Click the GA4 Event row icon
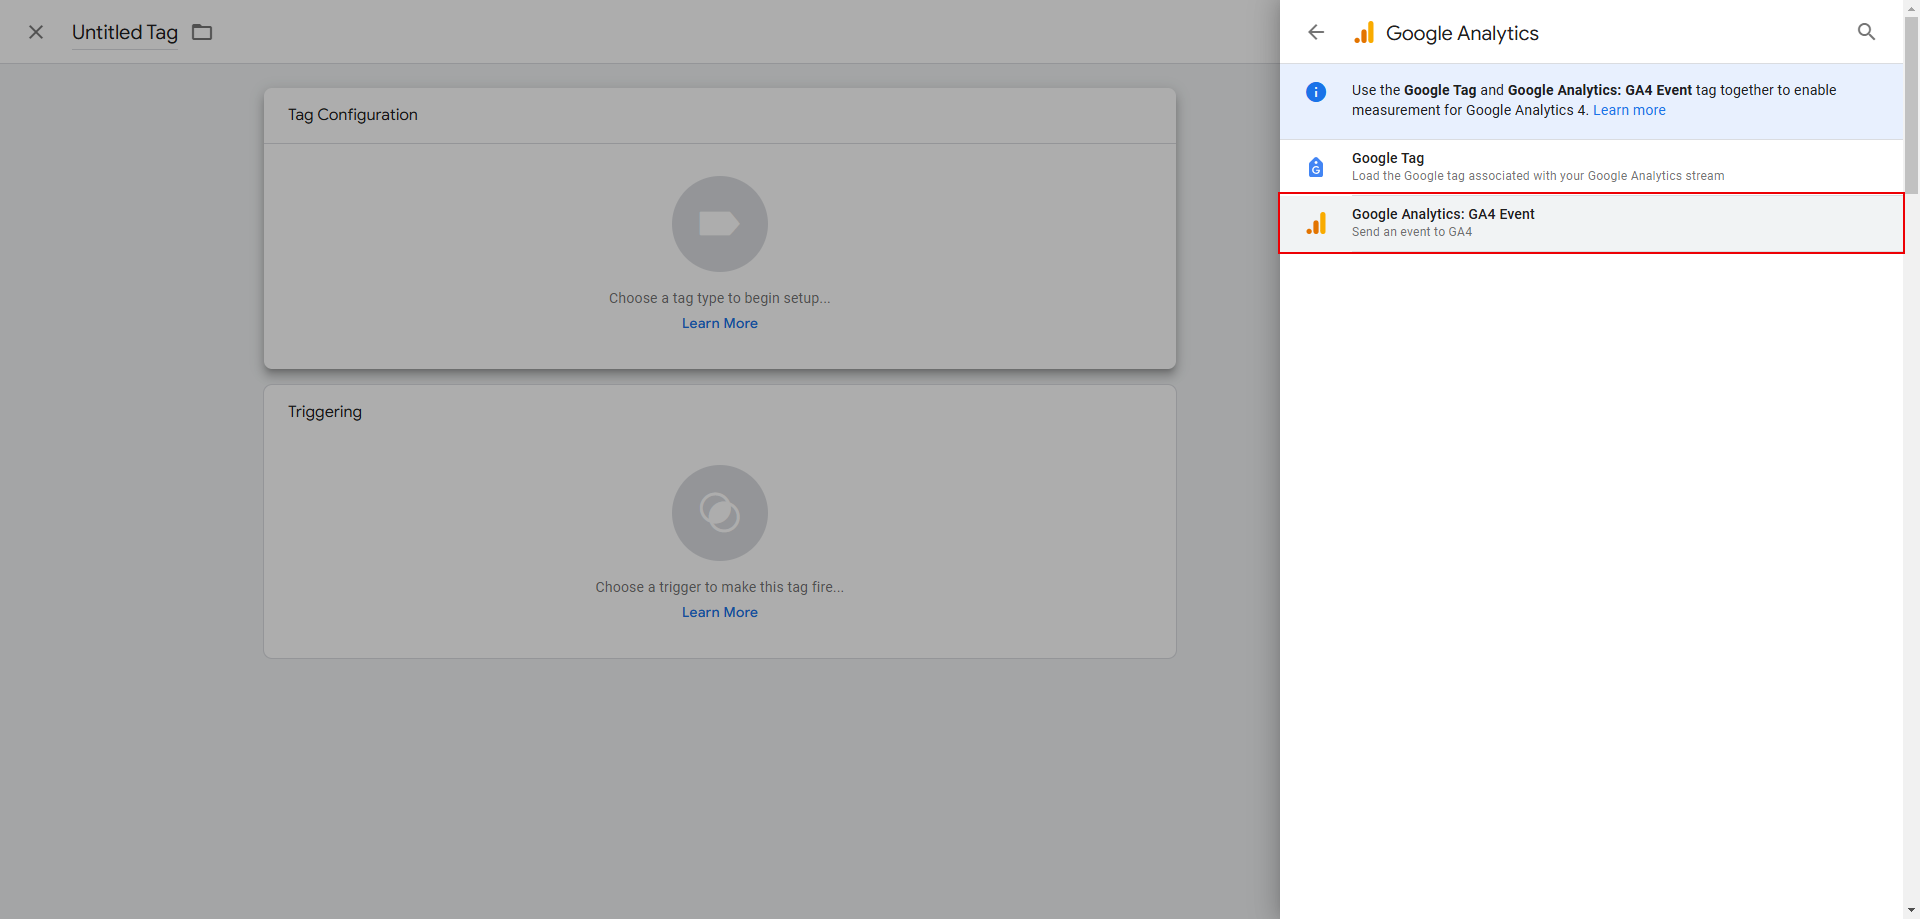The height and width of the screenshot is (919, 1920). click(1316, 223)
